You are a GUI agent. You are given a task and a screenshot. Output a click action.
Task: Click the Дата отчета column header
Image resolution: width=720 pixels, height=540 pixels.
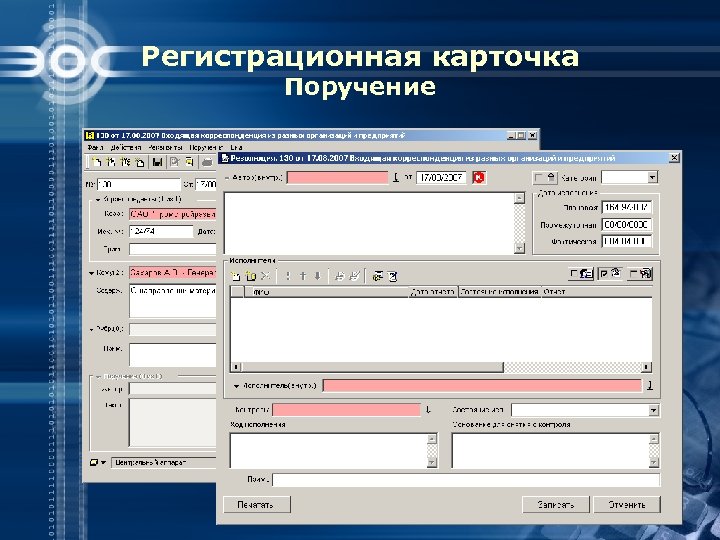tap(433, 292)
